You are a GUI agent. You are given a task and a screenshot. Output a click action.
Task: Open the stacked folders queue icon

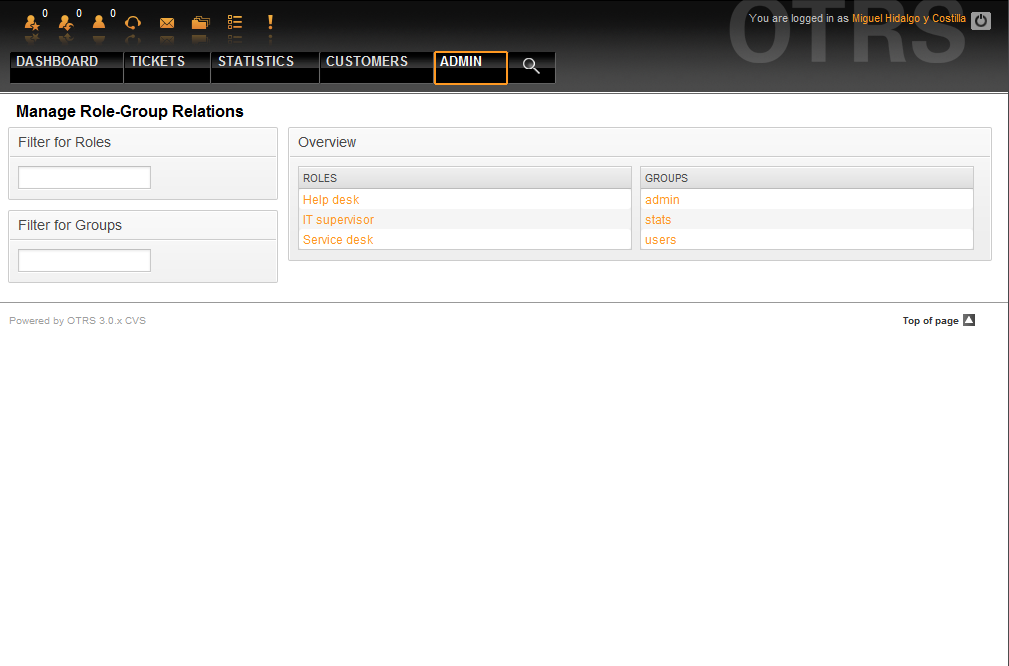click(200, 22)
